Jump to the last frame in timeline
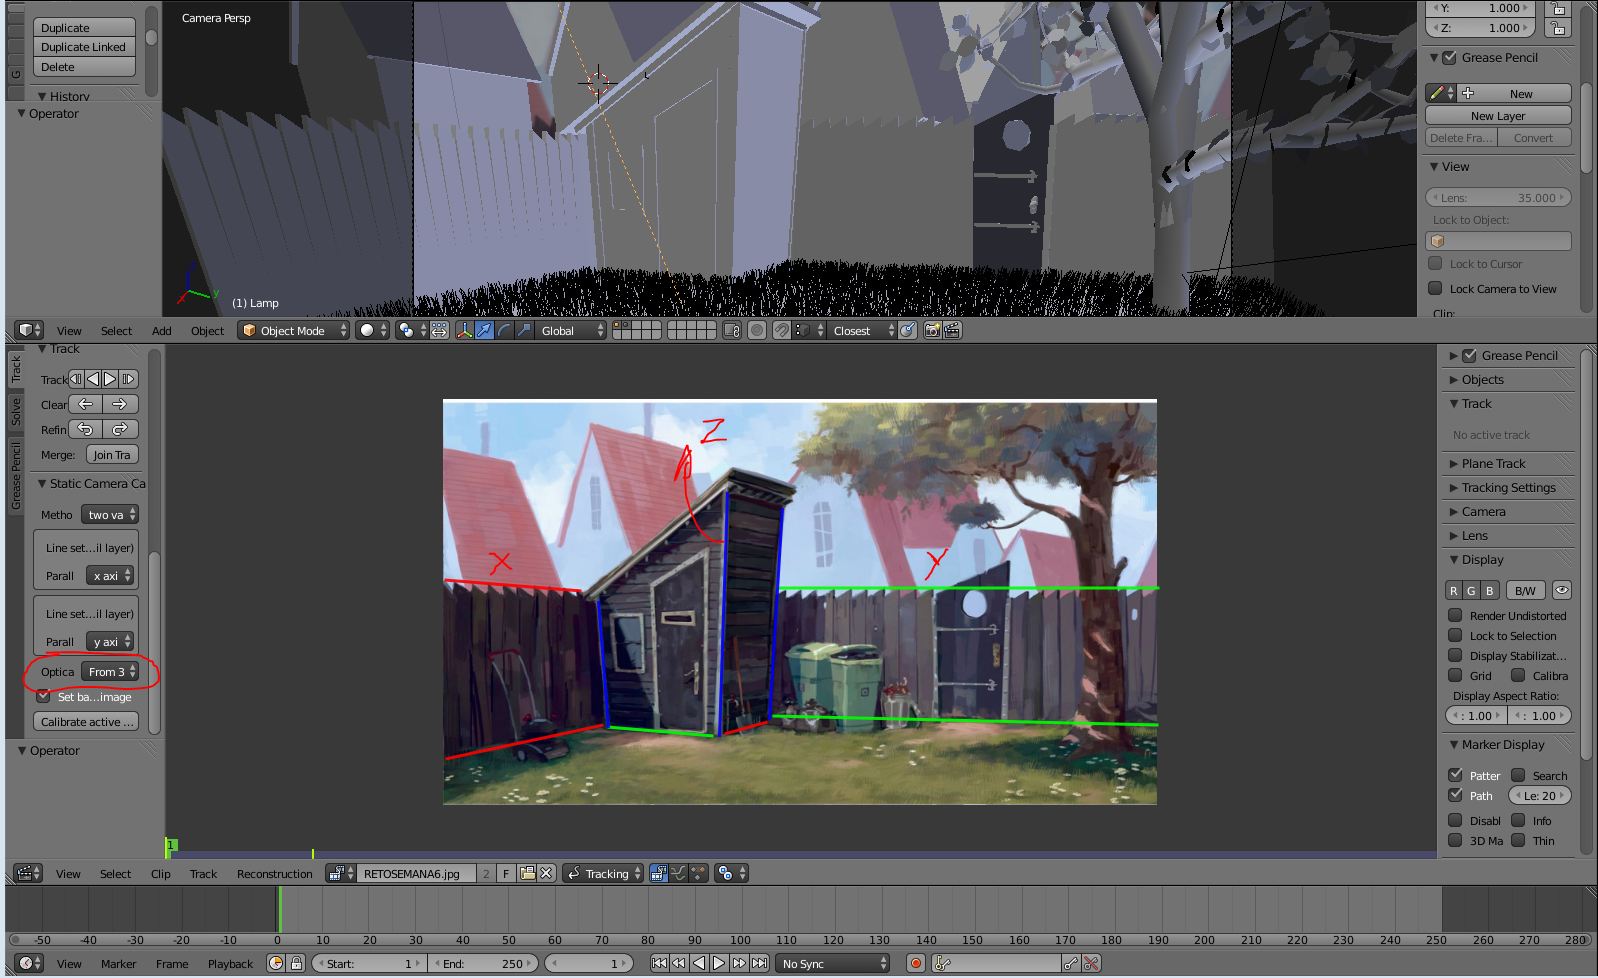 [759, 963]
